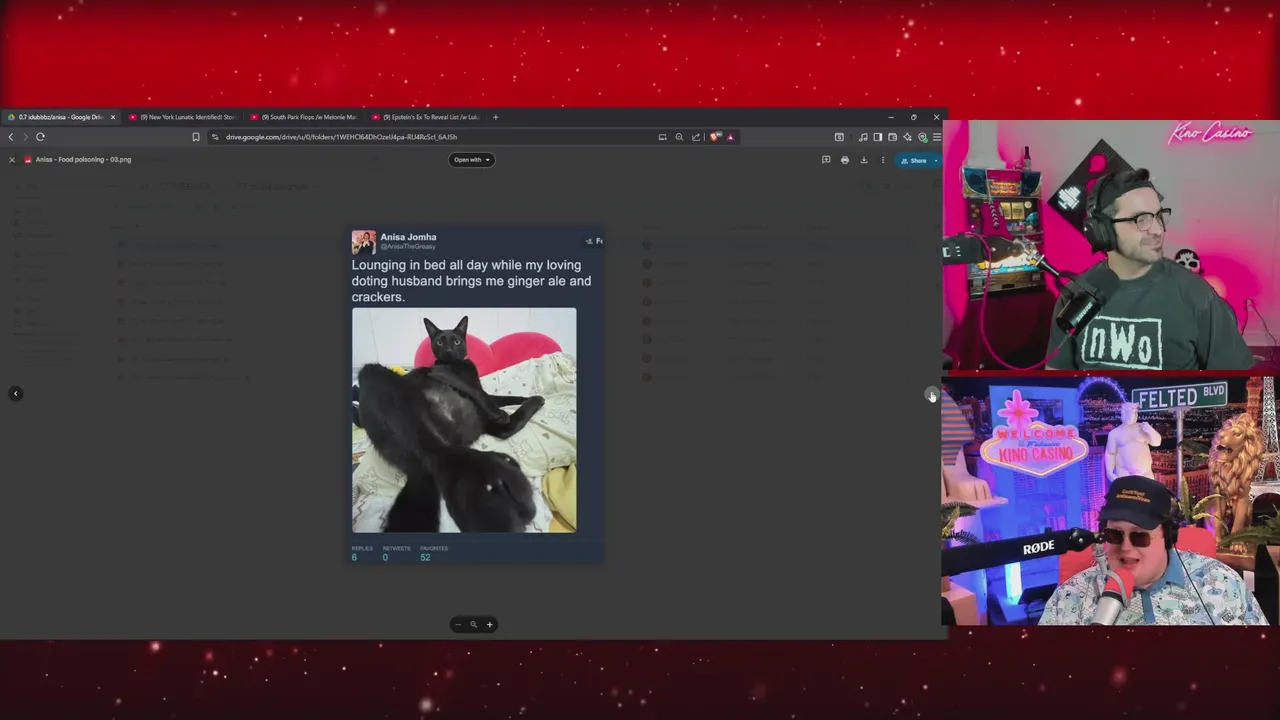Open the media control music note icon
The image size is (1280, 720).
[863, 137]
